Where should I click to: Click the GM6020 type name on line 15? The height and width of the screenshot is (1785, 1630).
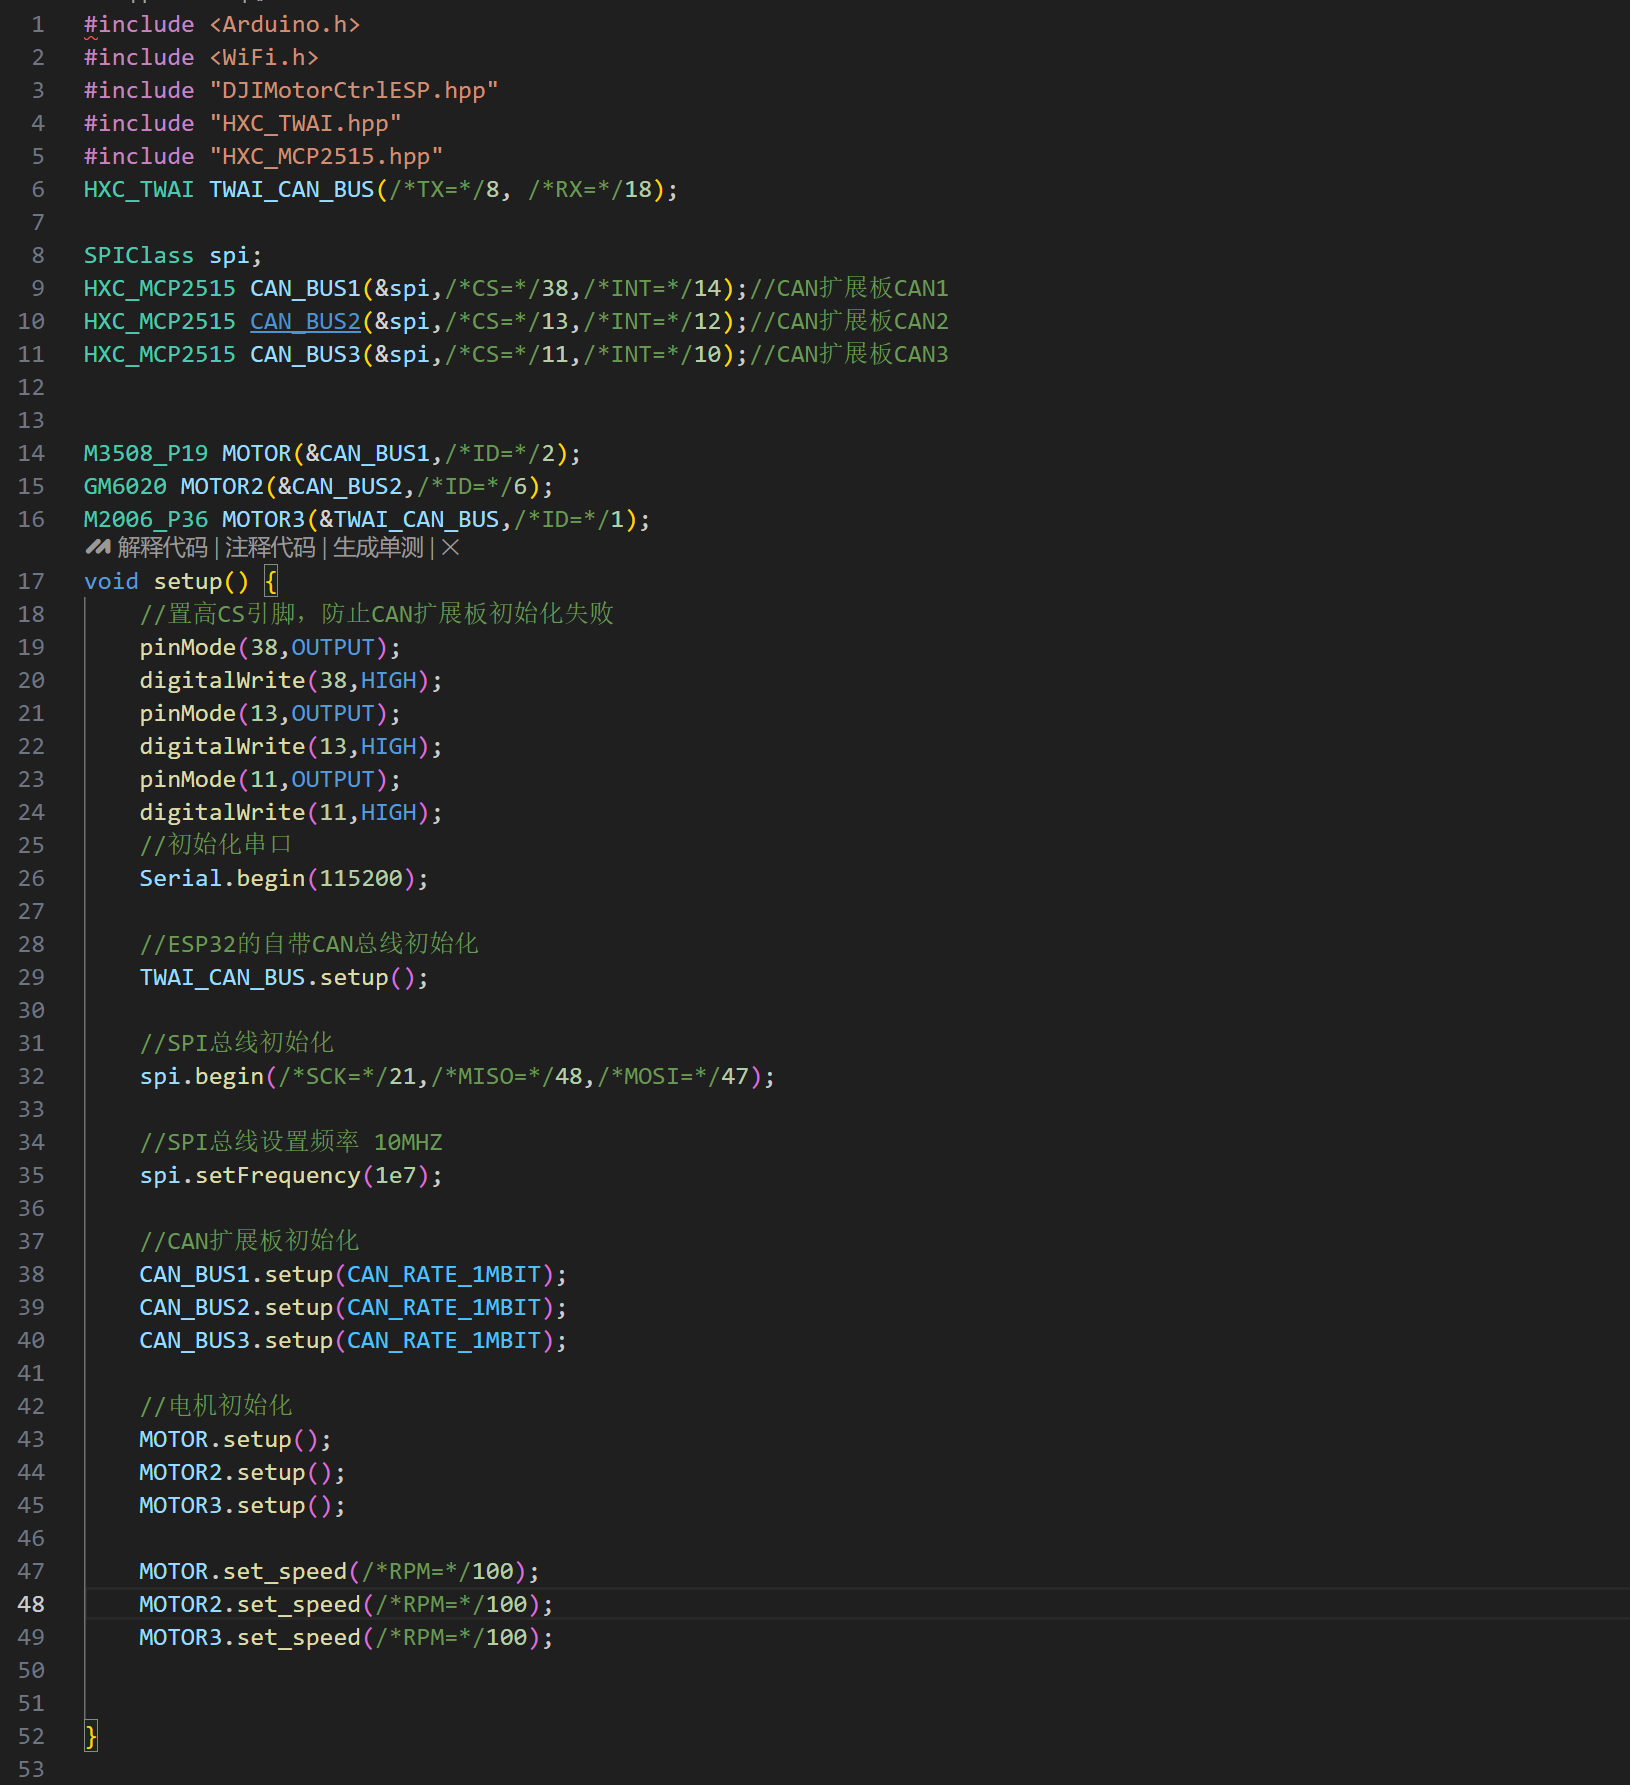(x=125, y=486)
